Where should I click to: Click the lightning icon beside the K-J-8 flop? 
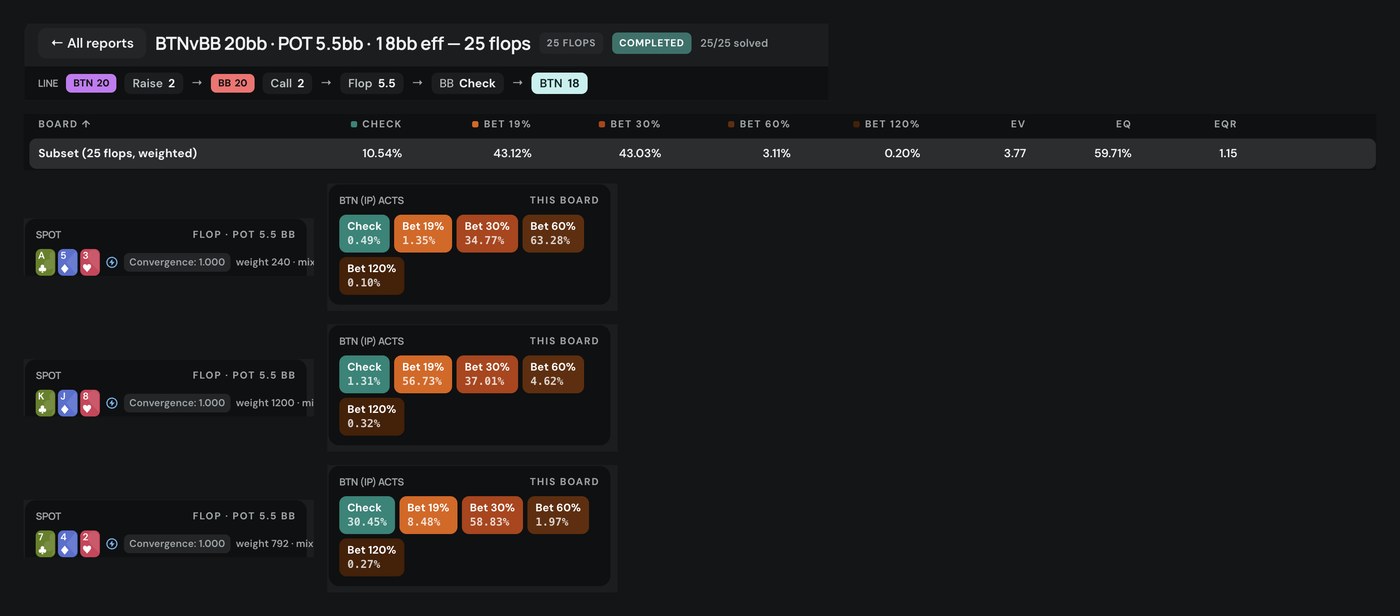pos(112,403)
